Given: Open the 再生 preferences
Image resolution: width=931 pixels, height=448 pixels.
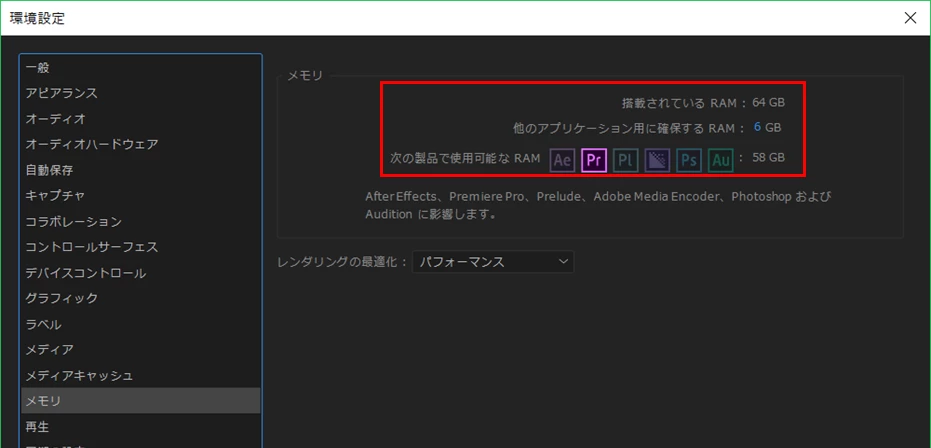Looking at the screenshot, I should (141, 426).
